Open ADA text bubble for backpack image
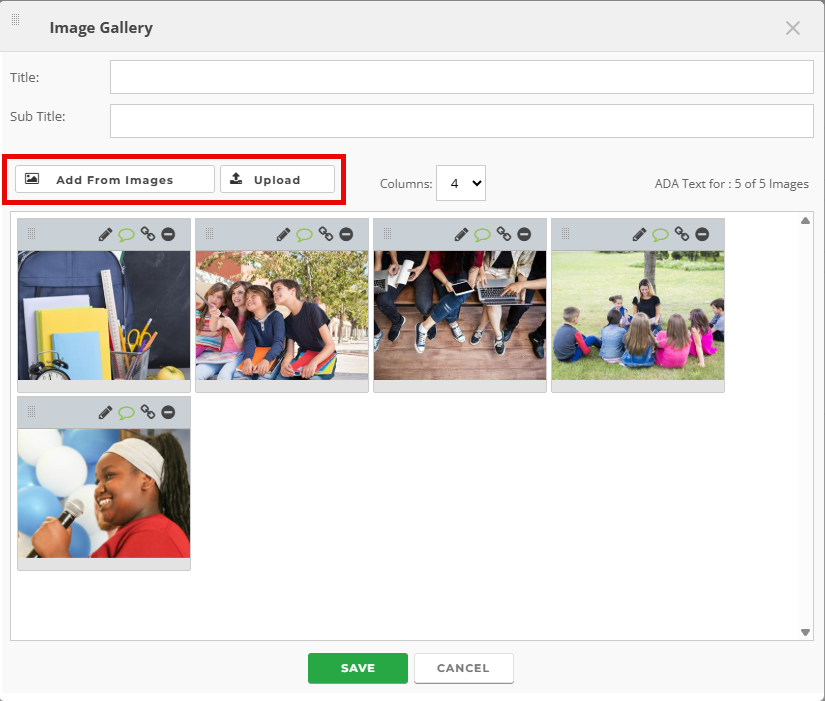The height and width of the screenshot is (701, 825). pyautogui.click(x=126, y=234)
